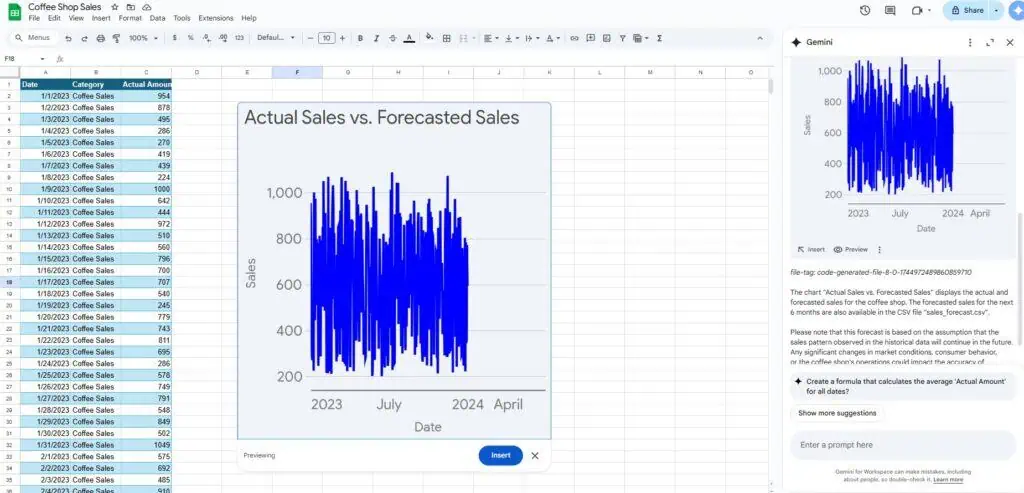1024x493 pixels.
Task: Select the paint format tool
Action: pos(116,38)
